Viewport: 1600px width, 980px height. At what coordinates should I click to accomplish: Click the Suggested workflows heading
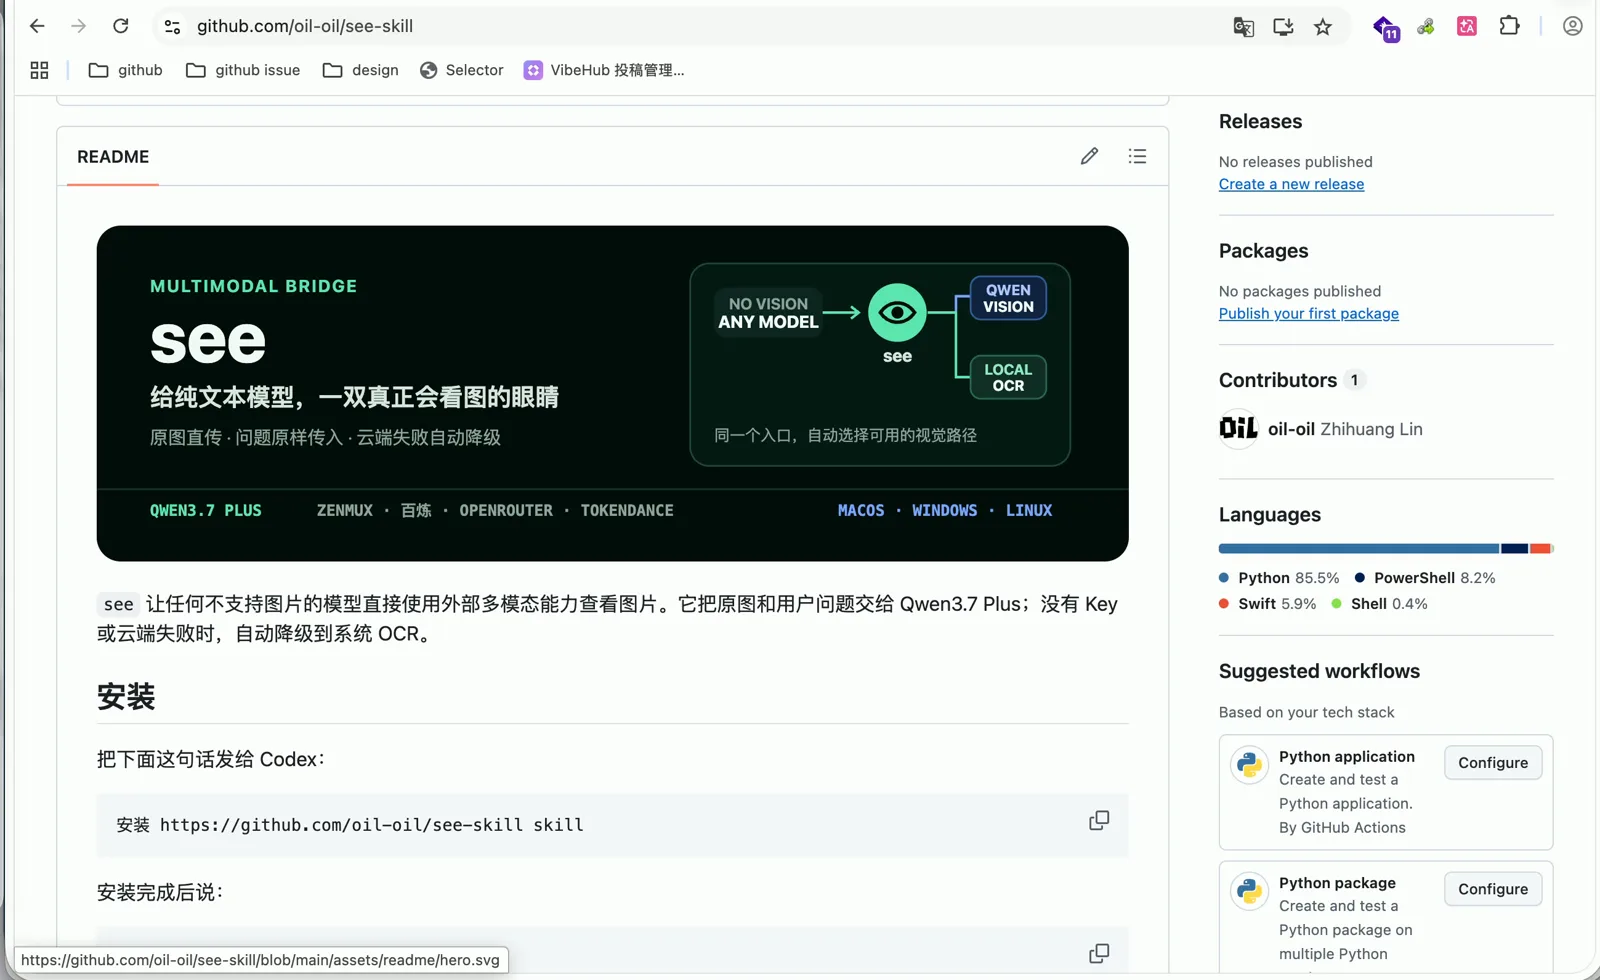click(1319, 672)
